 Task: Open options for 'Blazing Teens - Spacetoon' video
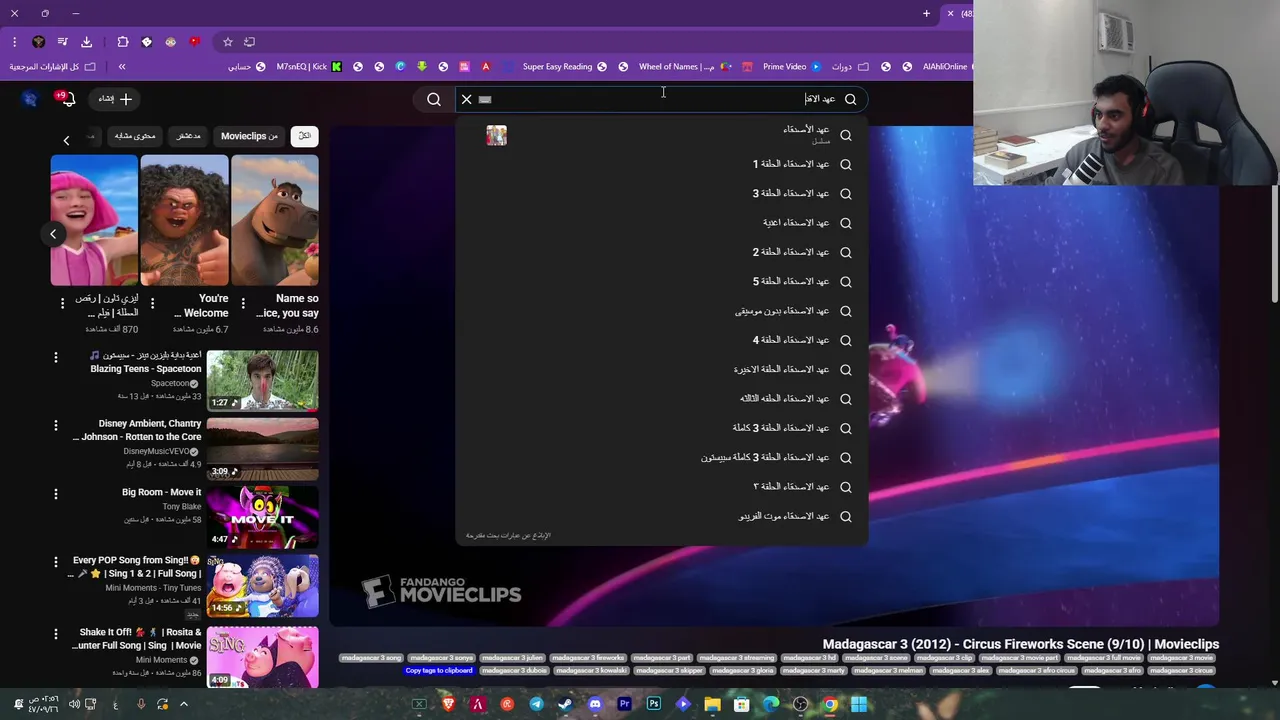[x=56, y=357]
